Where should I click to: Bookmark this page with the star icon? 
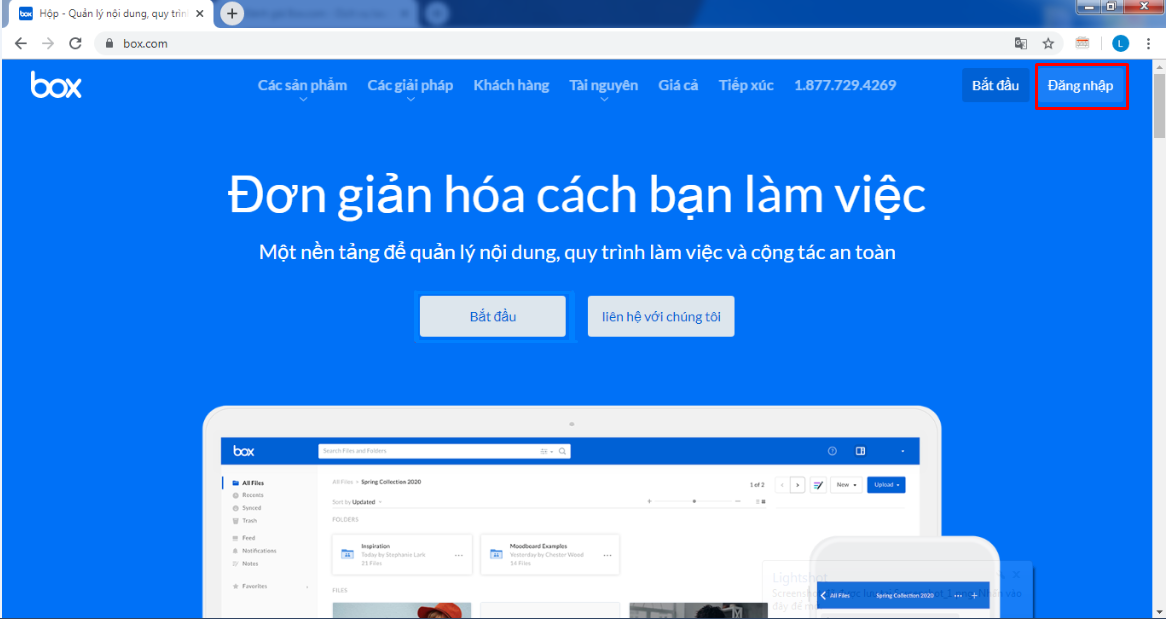1049,43
